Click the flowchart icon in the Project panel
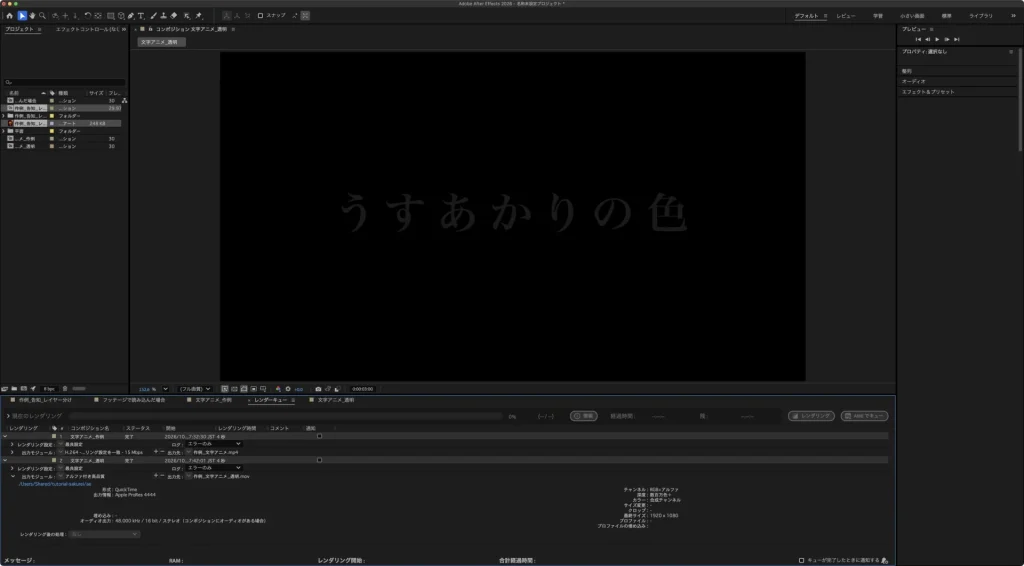Viewport: 1024px width, 566px height. [x=124, y=101]
